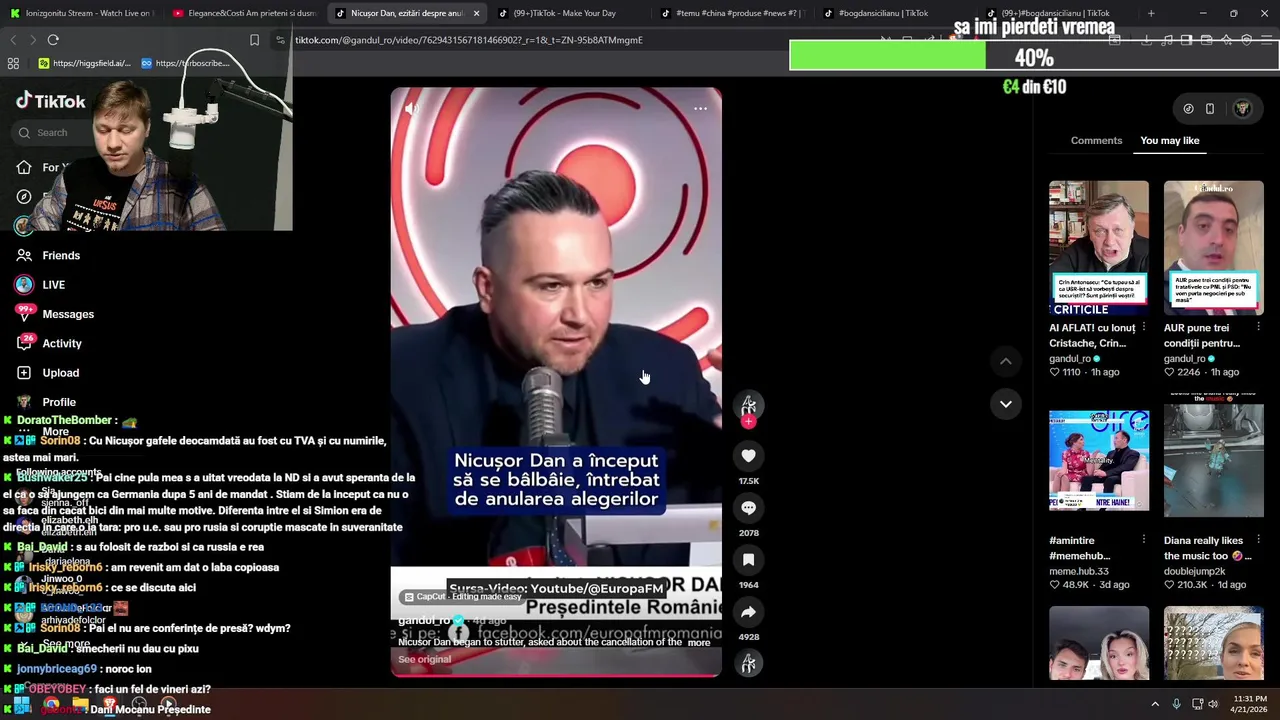Switch to the Comments tab
The height and width of the screenshot is (720, 1280).
coord(1096,140)
